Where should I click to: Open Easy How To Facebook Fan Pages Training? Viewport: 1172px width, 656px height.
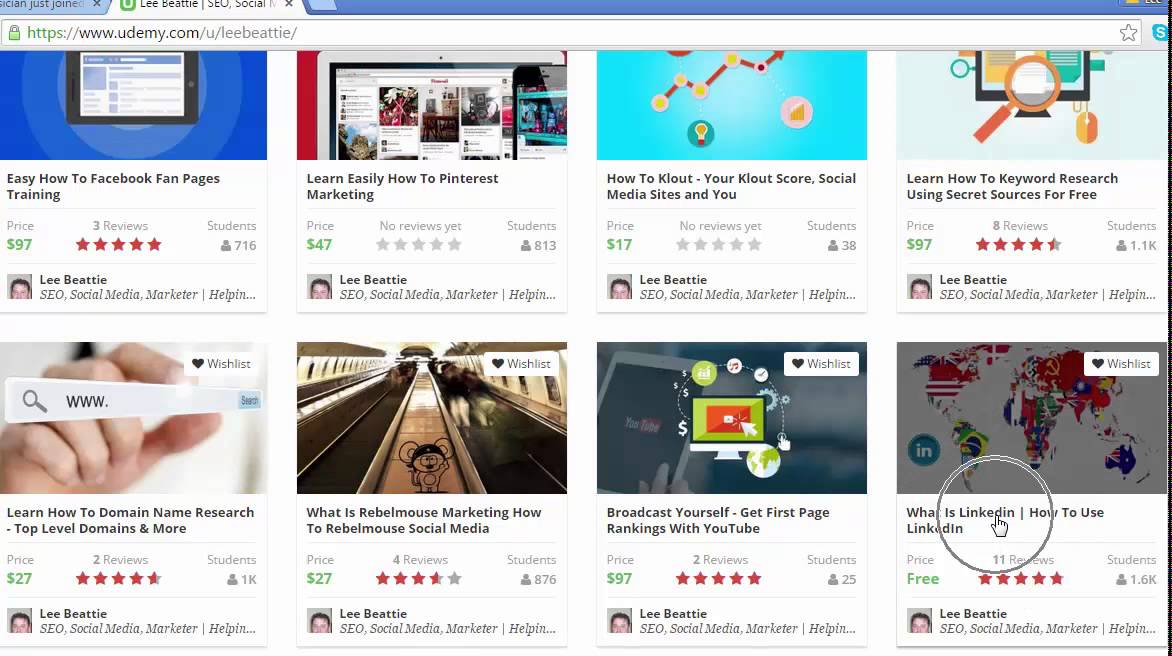[113, 186]
